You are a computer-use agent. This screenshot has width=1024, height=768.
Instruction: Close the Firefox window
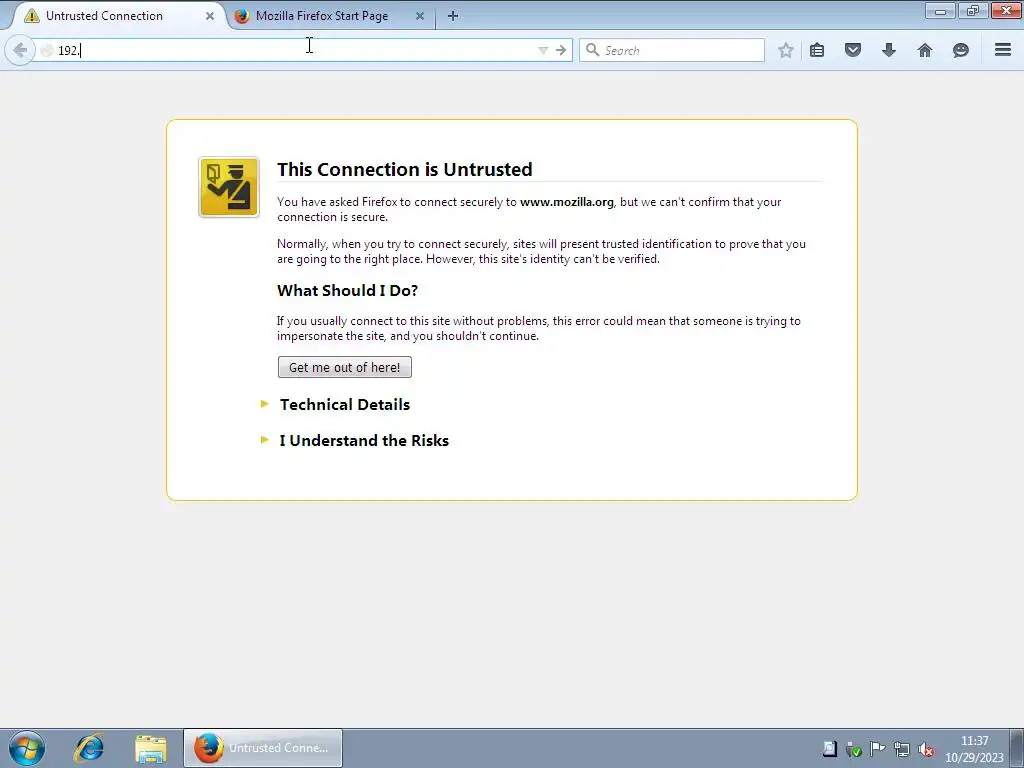(x=1006, y=10)
